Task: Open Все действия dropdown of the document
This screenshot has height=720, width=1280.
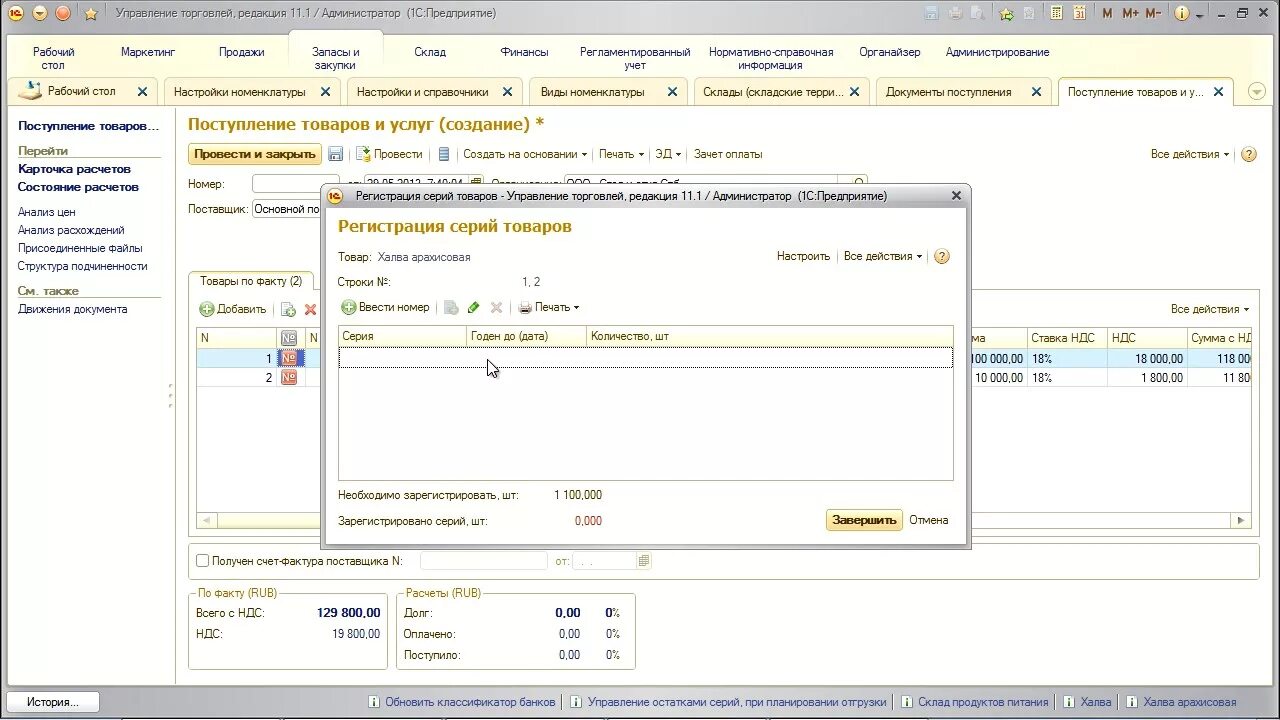Action: tap(1190, 154)
